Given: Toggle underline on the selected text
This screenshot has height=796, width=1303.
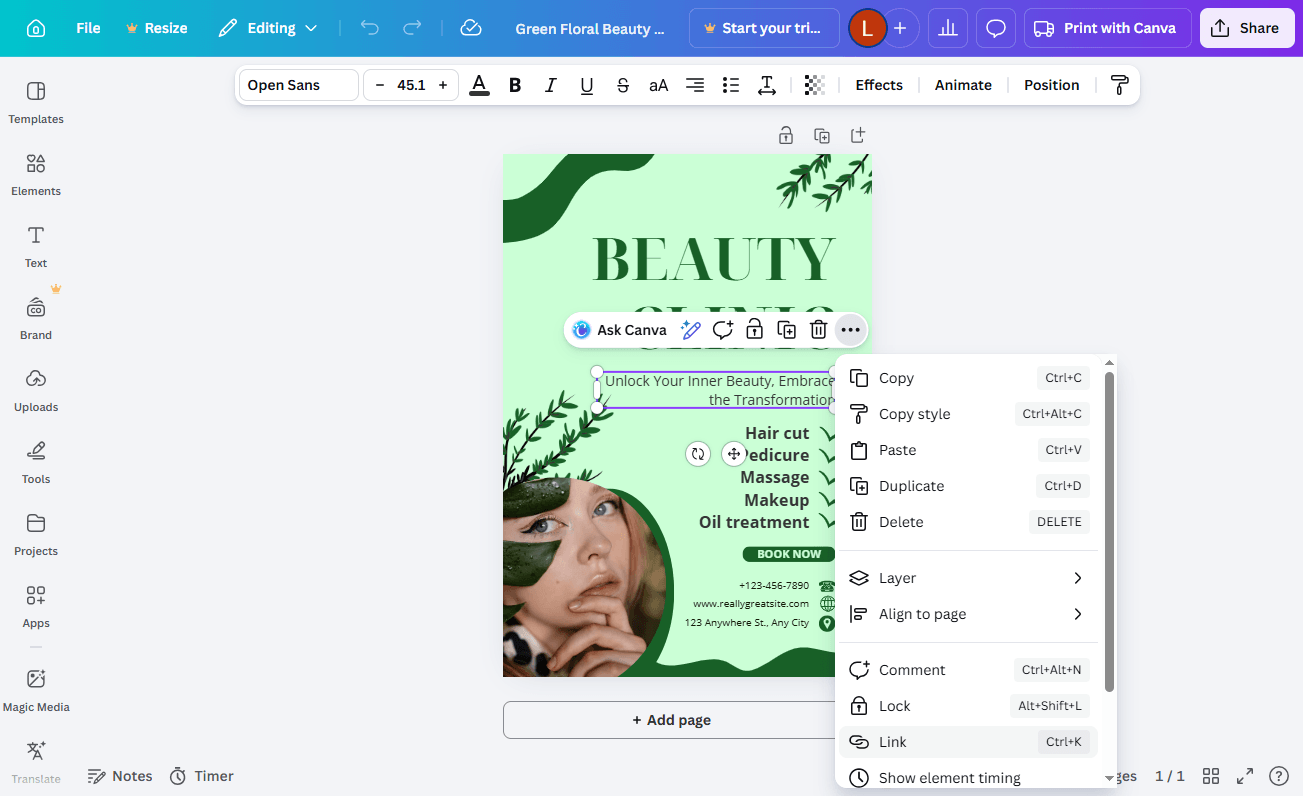Looking at the screenshot, I should 586,85.
